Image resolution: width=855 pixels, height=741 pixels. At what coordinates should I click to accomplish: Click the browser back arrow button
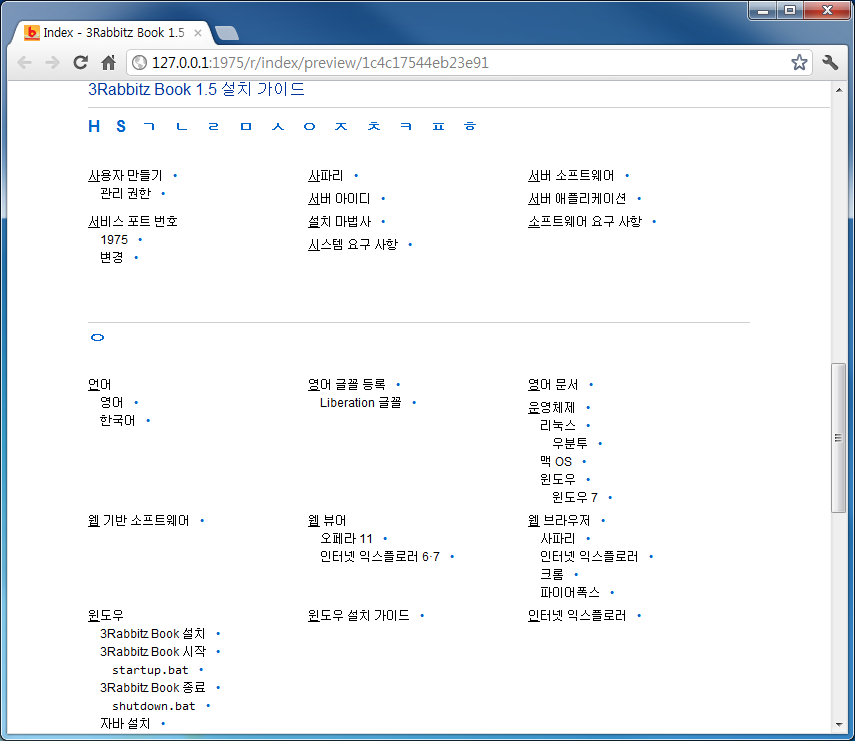tap(25, 63)
